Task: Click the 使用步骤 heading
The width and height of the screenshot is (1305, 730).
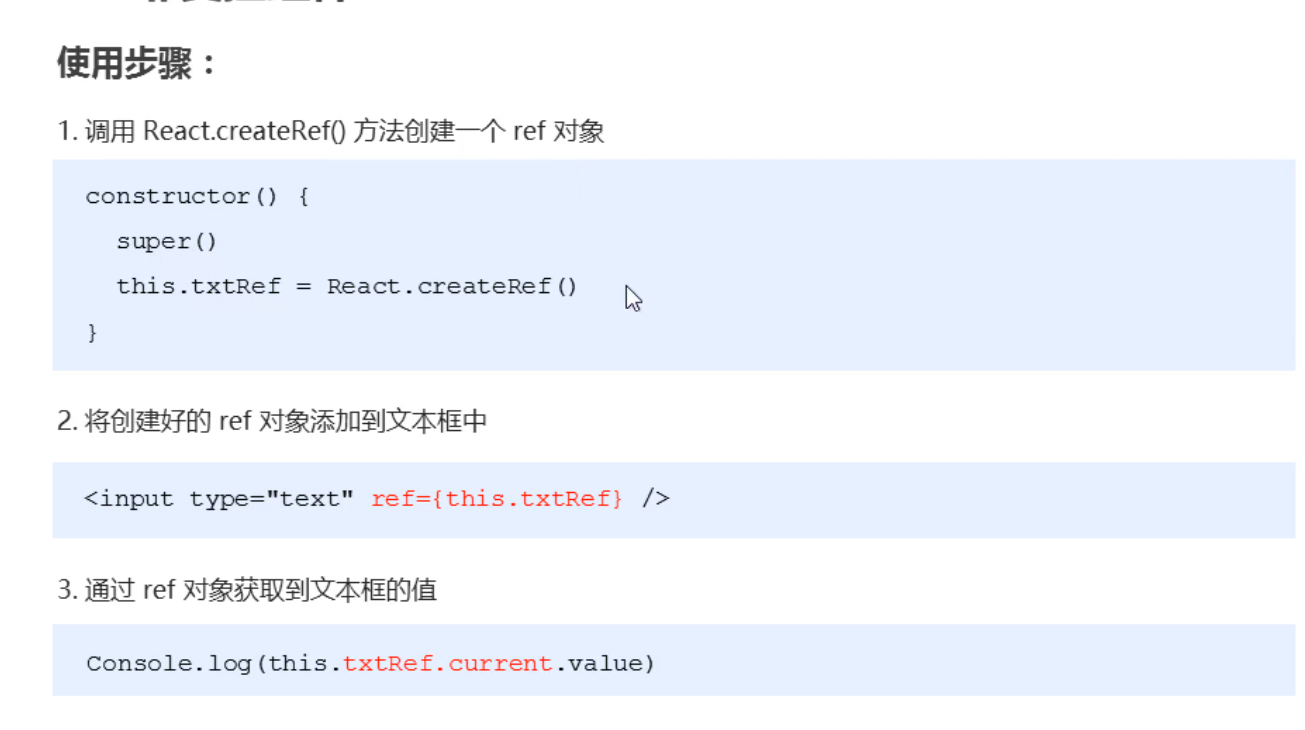Action: 137,65
